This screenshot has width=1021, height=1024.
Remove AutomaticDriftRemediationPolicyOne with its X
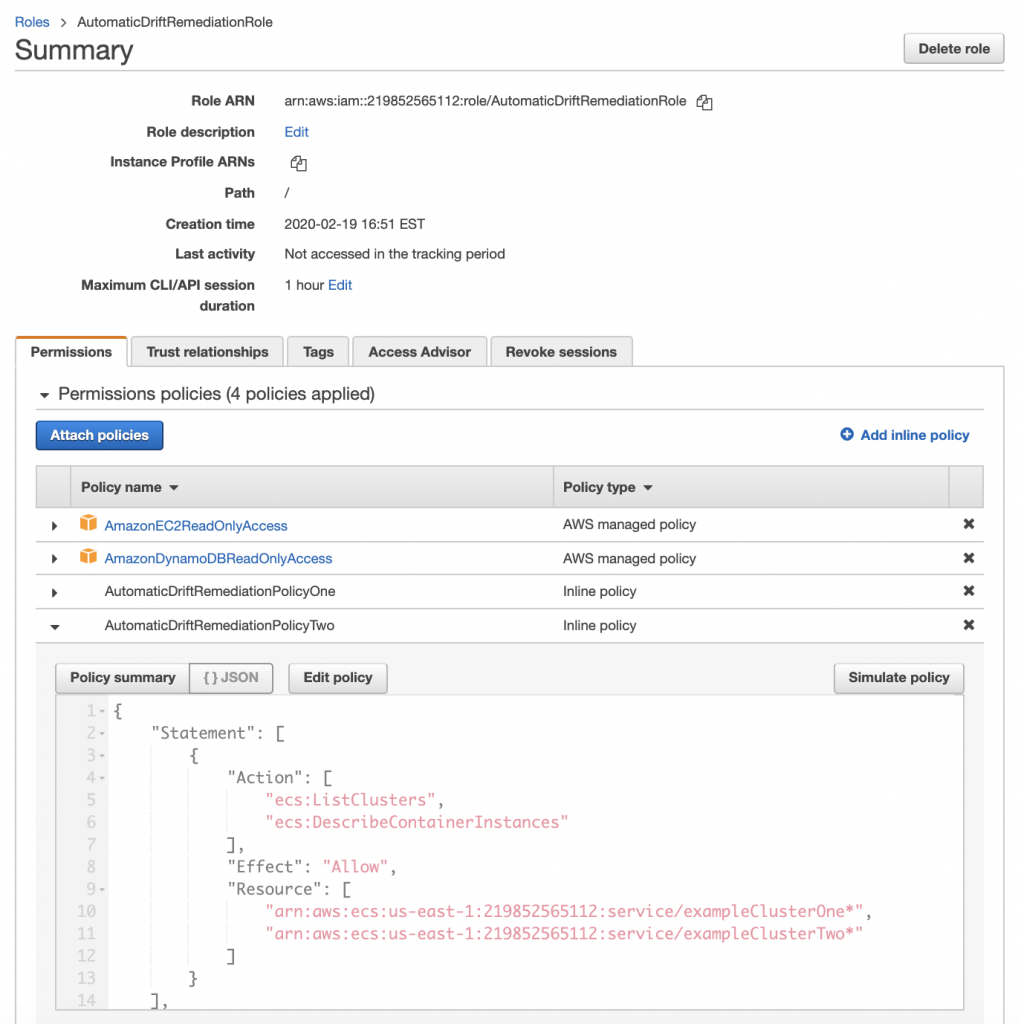click(x=969, y=590)
